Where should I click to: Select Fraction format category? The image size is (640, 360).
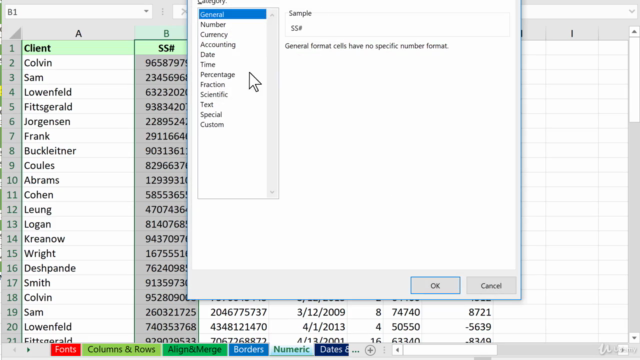tap(212, 84)
